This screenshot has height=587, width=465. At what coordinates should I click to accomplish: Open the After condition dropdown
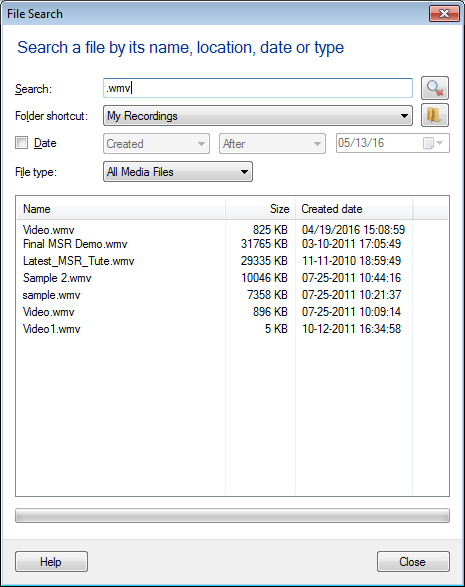coord(272,144)
